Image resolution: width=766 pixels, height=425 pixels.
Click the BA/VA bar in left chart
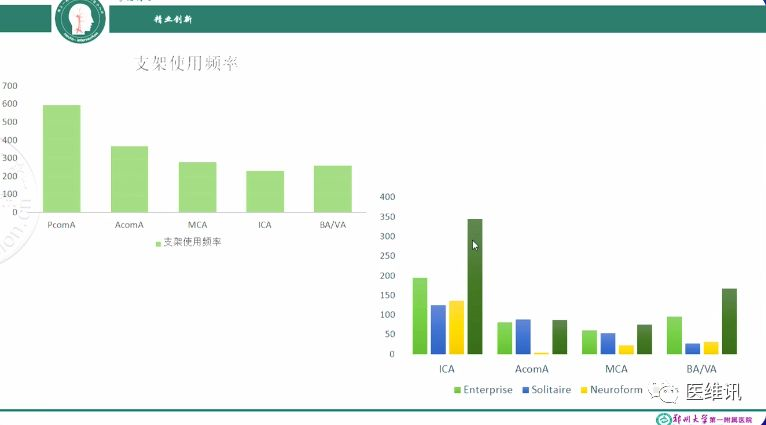pos(333,189)
